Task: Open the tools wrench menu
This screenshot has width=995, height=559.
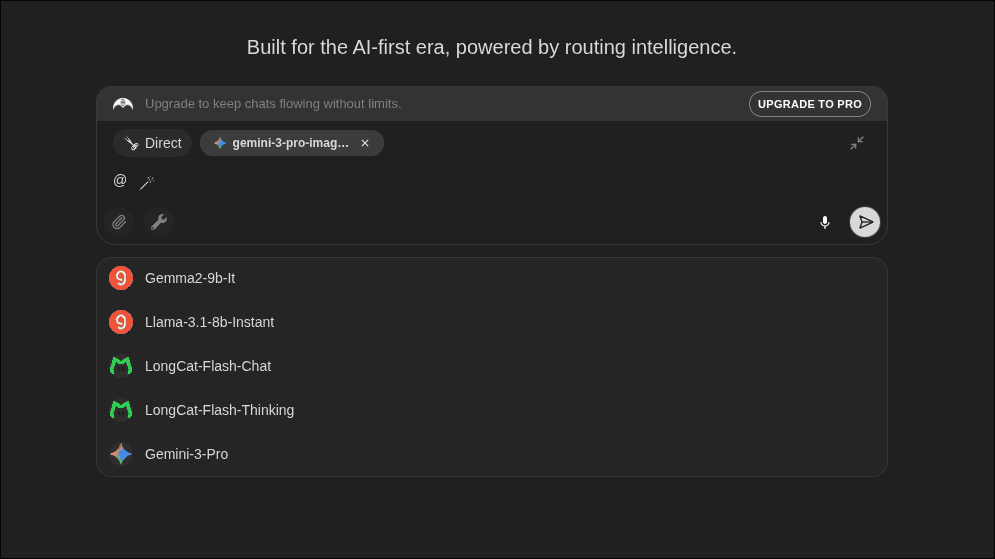Action: point(159,222)
